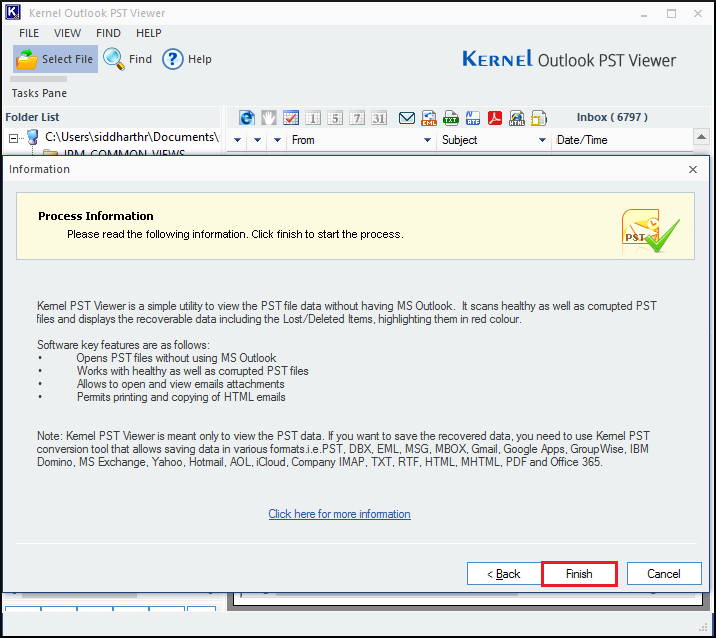The image size is (716, 638).
Task: Close the Information dialog with X
Action: coord(693,169)
